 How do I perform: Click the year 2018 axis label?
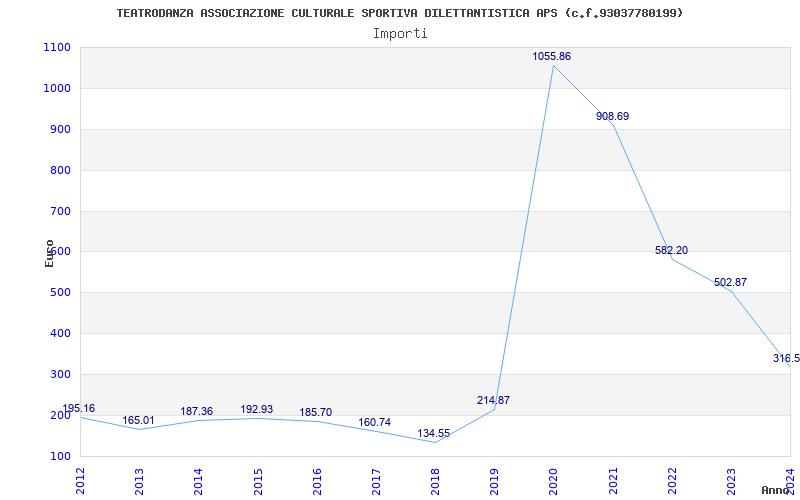click(435, 481)
